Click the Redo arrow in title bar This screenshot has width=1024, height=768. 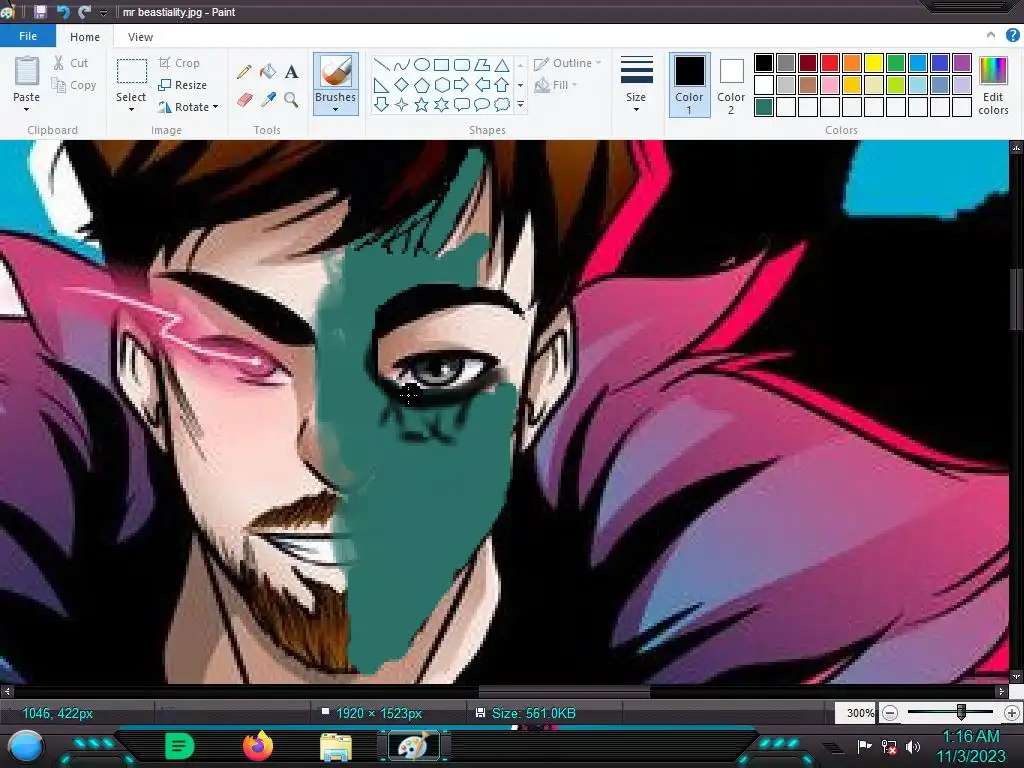pyautogui.click(x=84, y=12)
